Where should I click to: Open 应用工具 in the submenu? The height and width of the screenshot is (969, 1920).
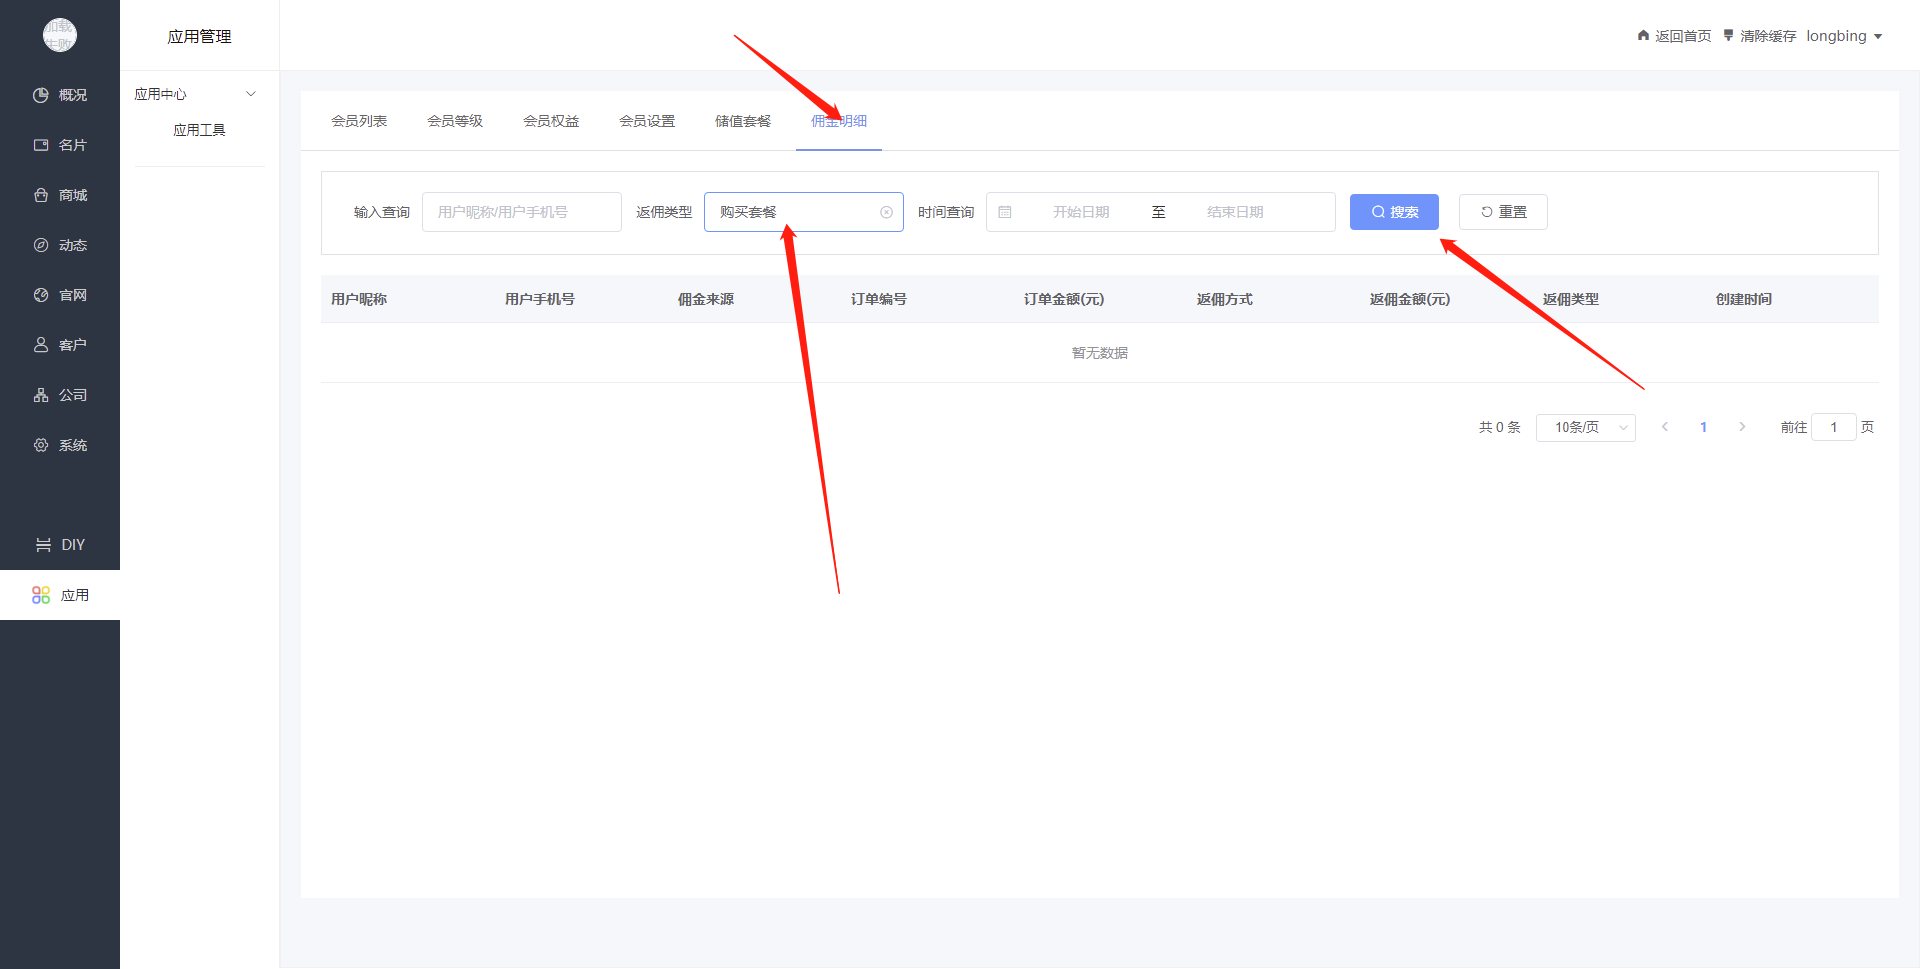tap(199, 130)
